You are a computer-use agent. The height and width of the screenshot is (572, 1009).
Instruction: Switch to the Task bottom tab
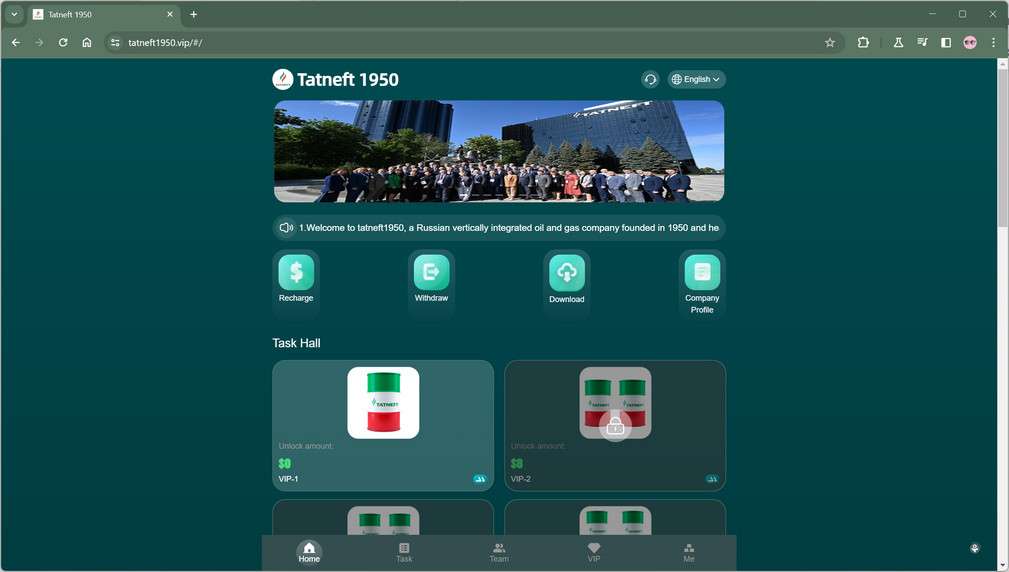pos(404,552)
